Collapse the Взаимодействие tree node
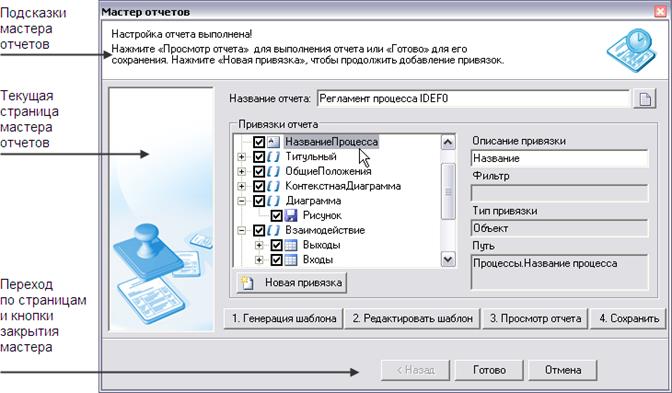The width and height of the screenshot is (672, 393). click(x=242, y=231)
